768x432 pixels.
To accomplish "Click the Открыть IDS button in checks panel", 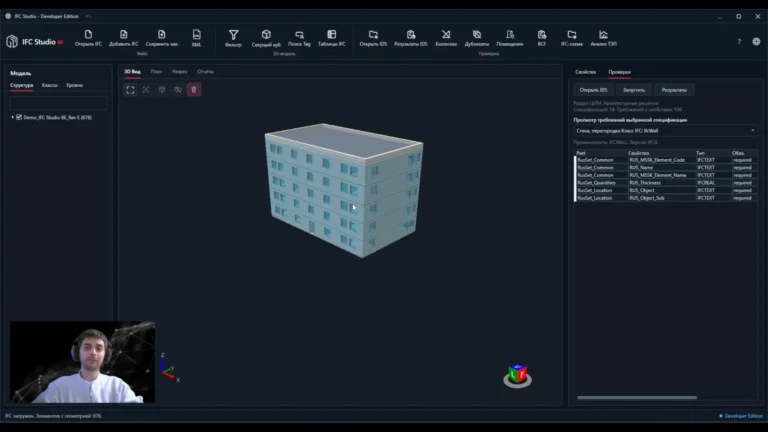I will point(593,90).
